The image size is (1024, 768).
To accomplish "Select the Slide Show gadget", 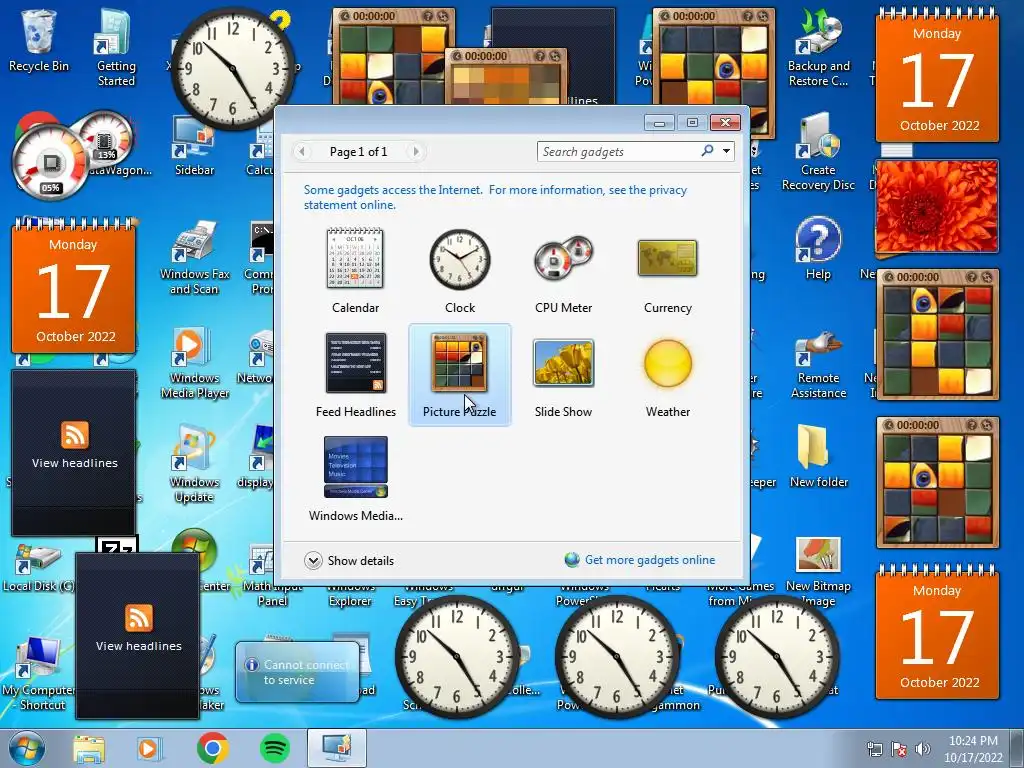I will tap(564, 374).
